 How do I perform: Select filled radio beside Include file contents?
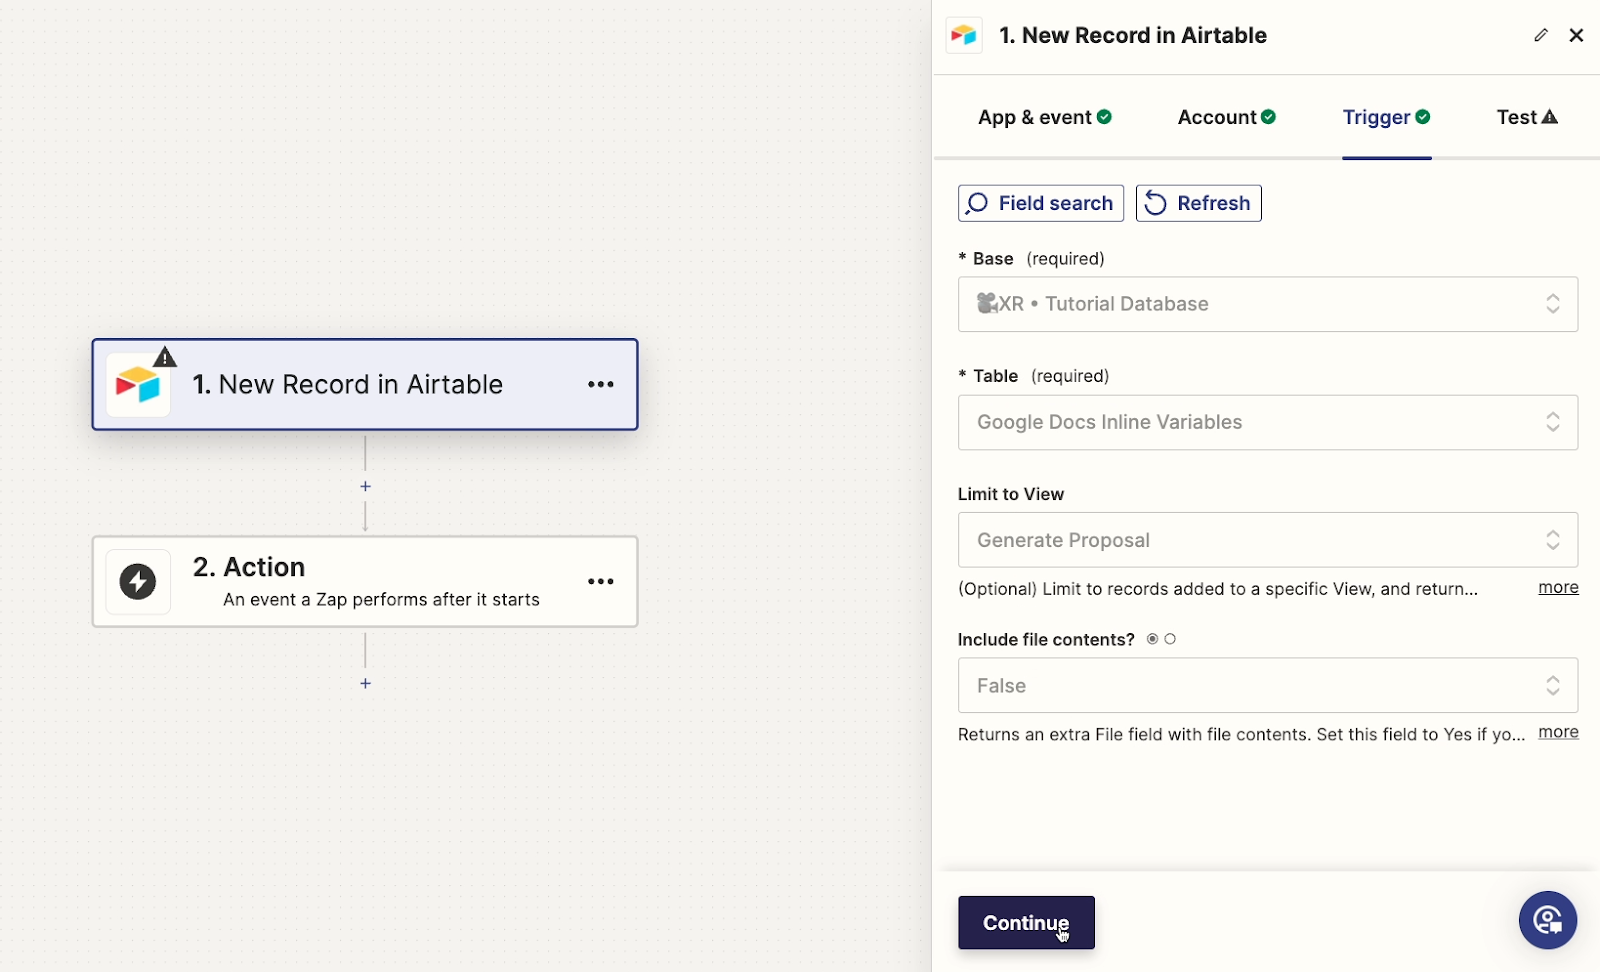tap(1152, 639)
